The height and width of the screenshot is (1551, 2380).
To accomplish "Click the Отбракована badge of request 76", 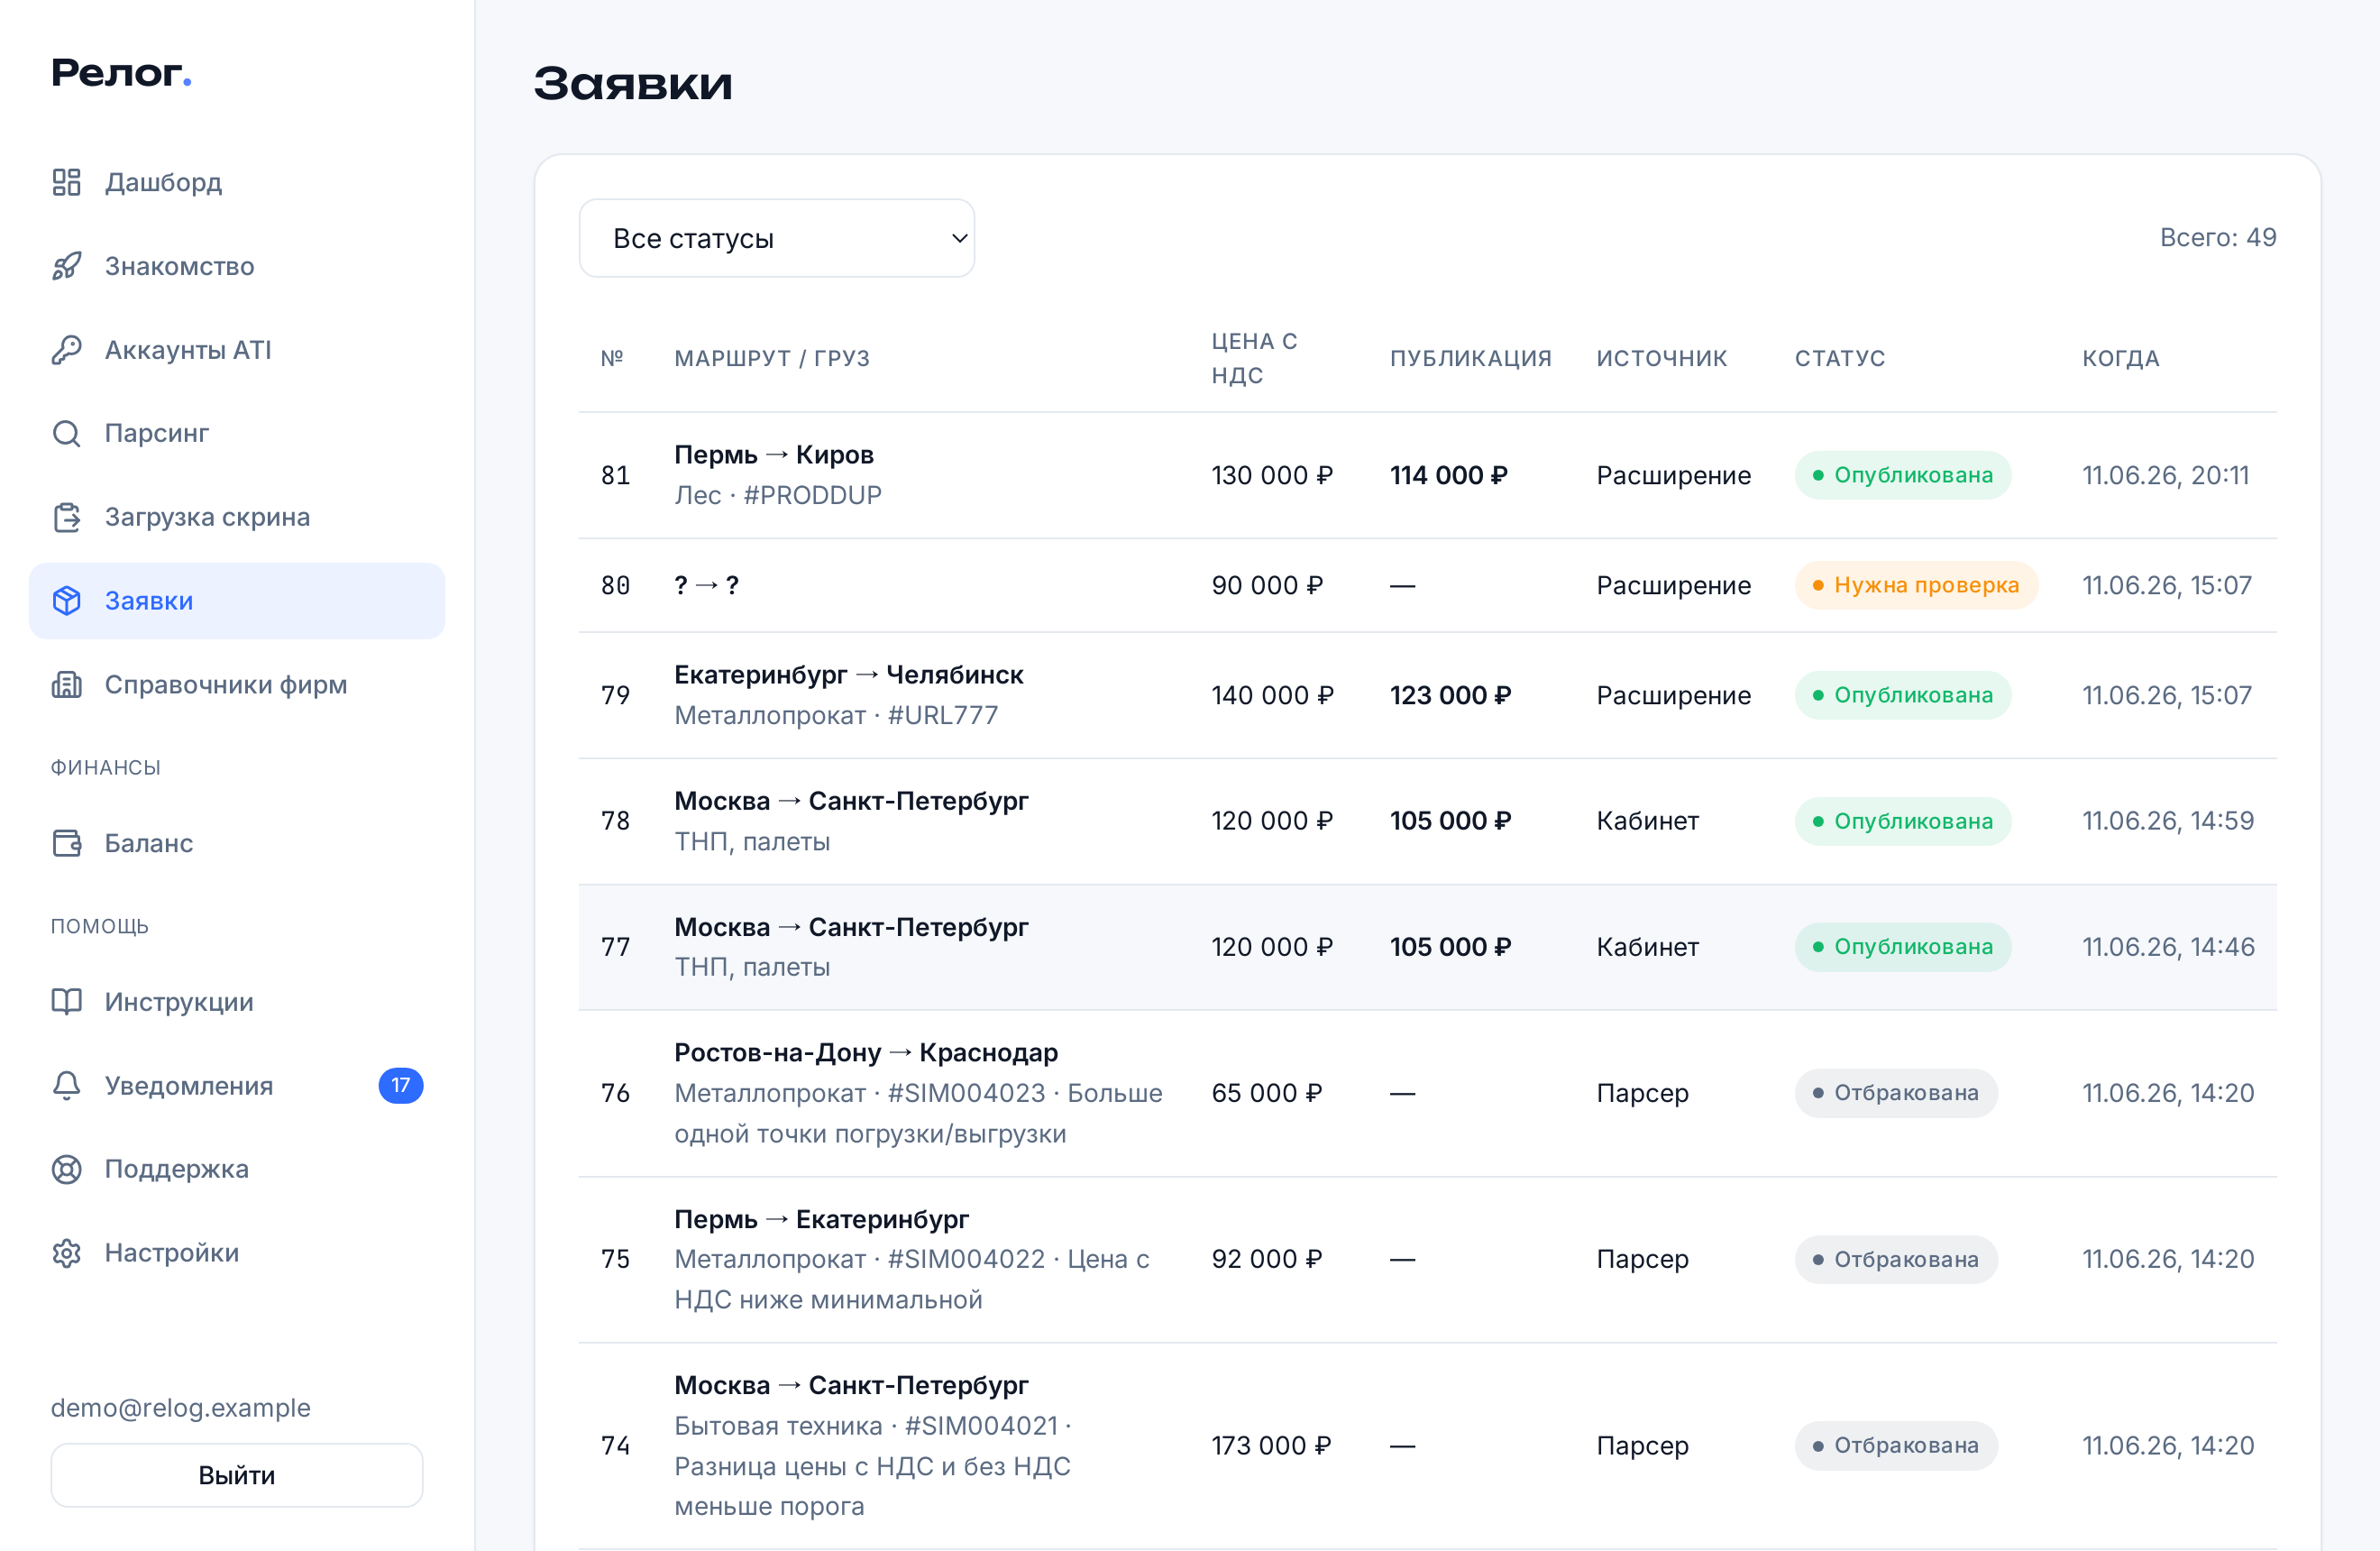I will click(1896, 1093).
